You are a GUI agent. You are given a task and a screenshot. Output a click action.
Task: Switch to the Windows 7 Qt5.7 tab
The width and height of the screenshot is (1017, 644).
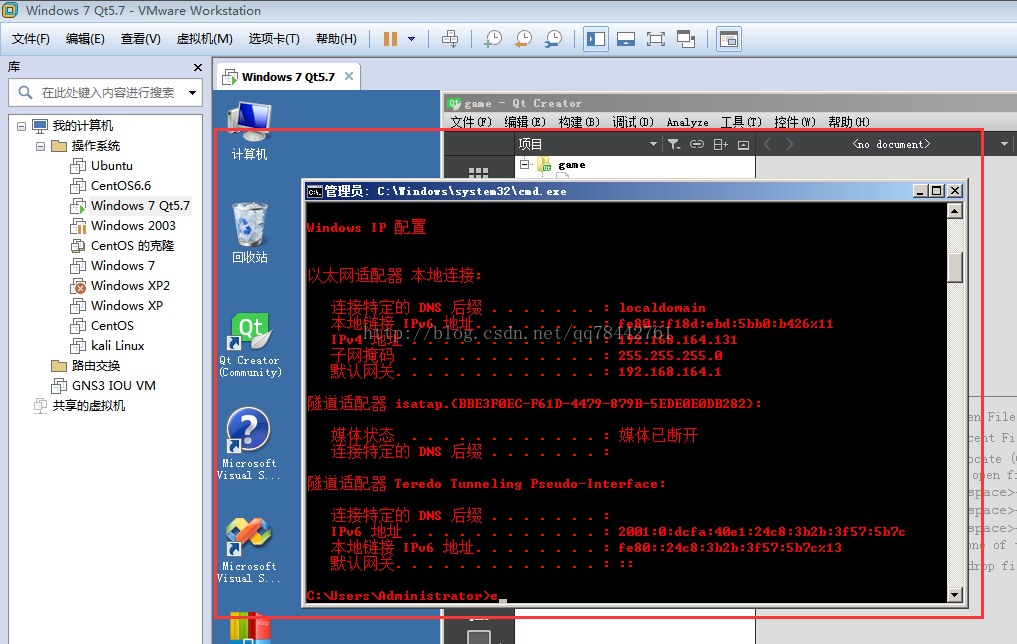[x=287, y=77]
